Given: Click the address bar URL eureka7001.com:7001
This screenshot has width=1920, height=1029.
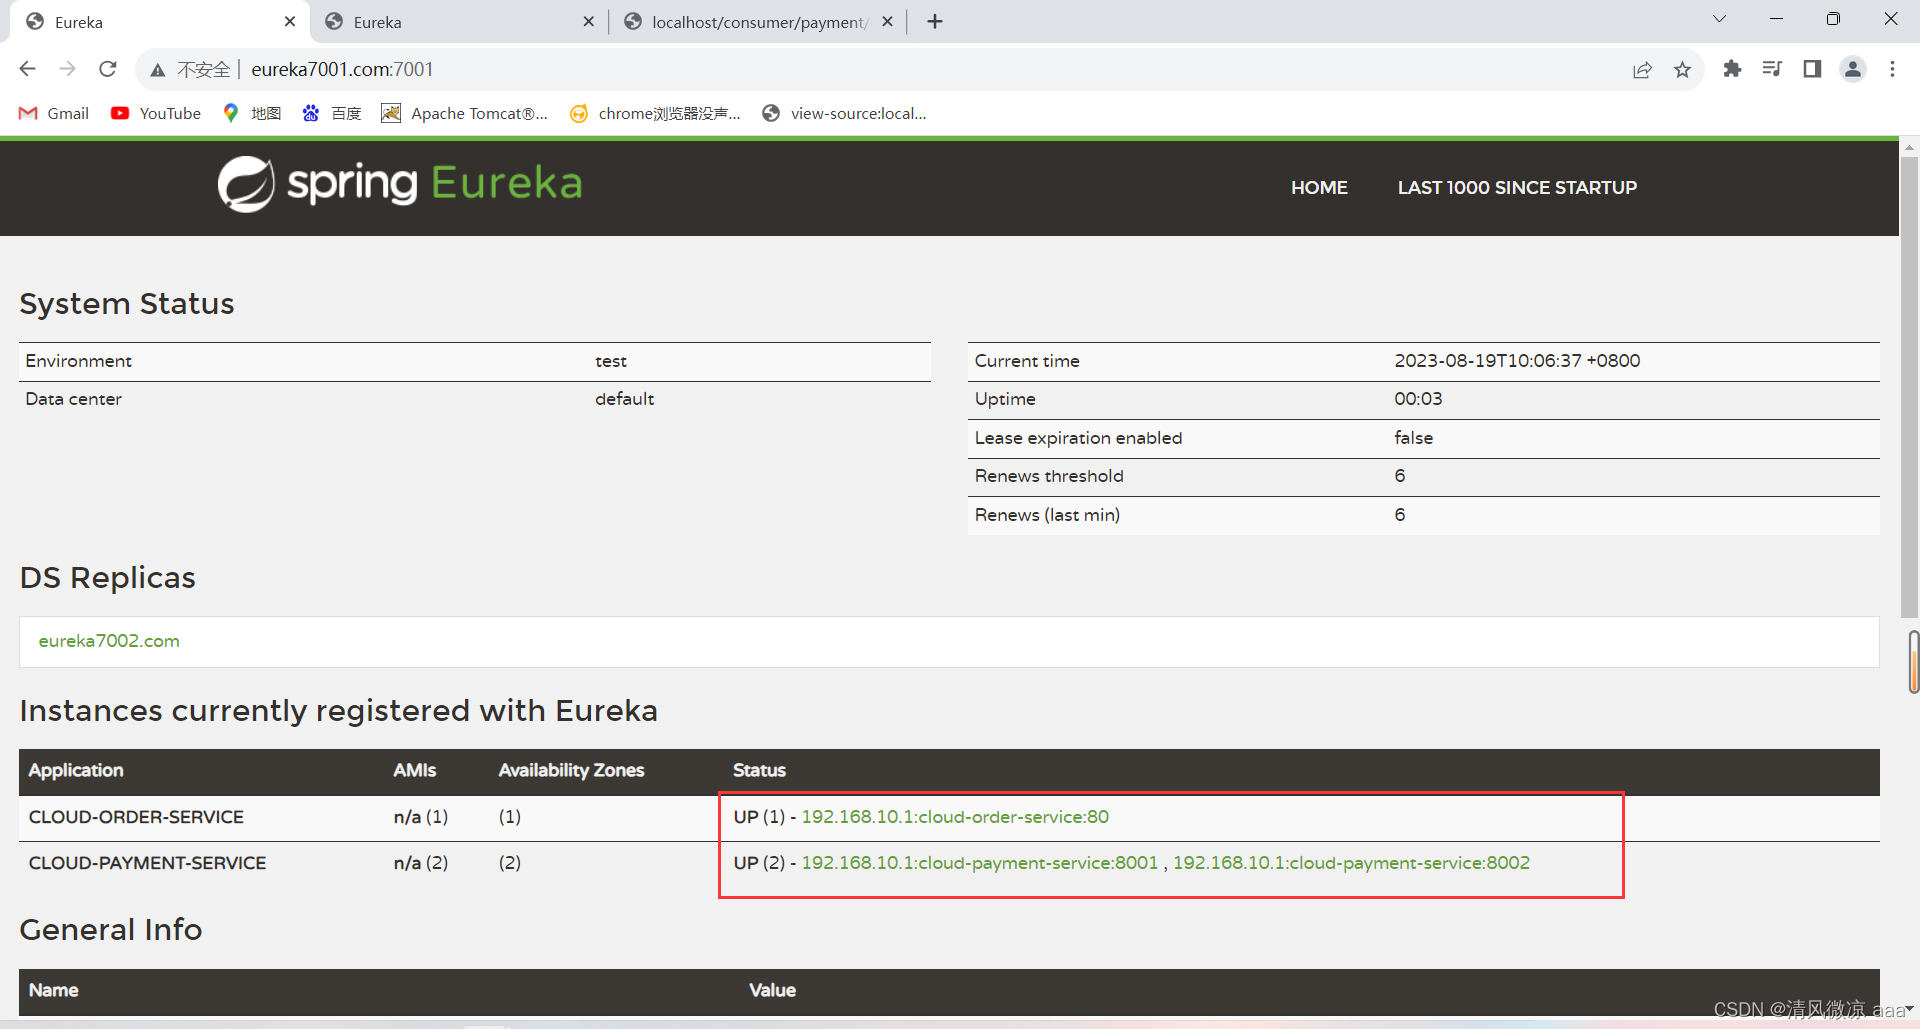Looking at the screenshot, I should pyautogui.click(x=342, y=69).
